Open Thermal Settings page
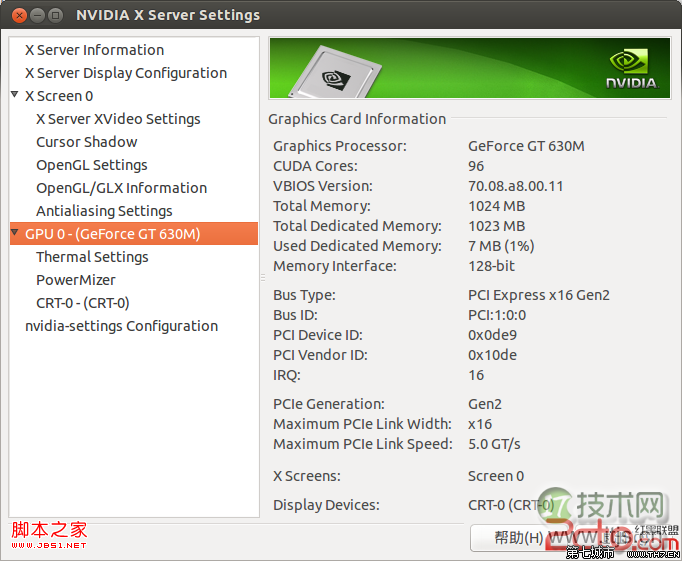 92,257
